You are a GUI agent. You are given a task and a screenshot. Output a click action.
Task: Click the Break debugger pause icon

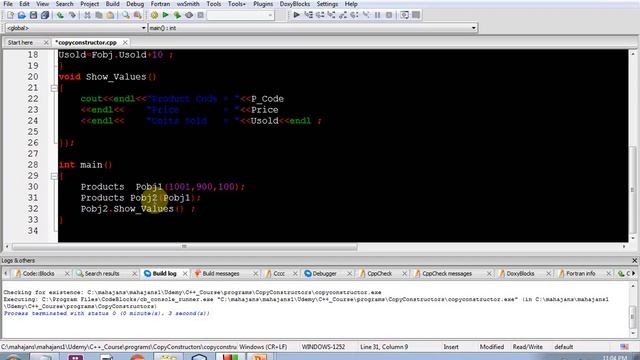(x=378, y=15)
